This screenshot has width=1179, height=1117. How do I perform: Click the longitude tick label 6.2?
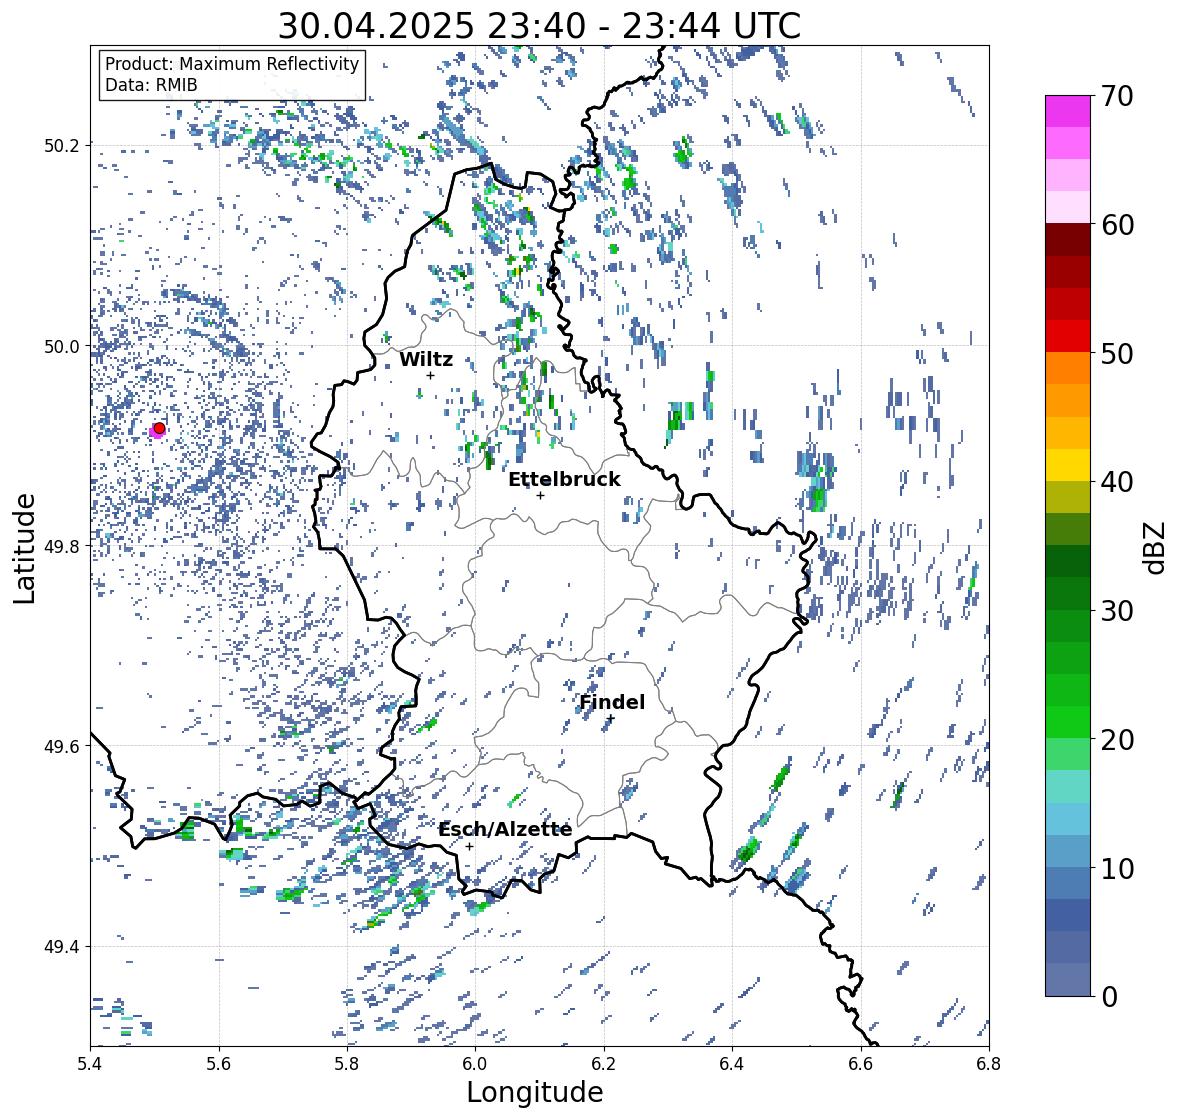click(604, 1063)
